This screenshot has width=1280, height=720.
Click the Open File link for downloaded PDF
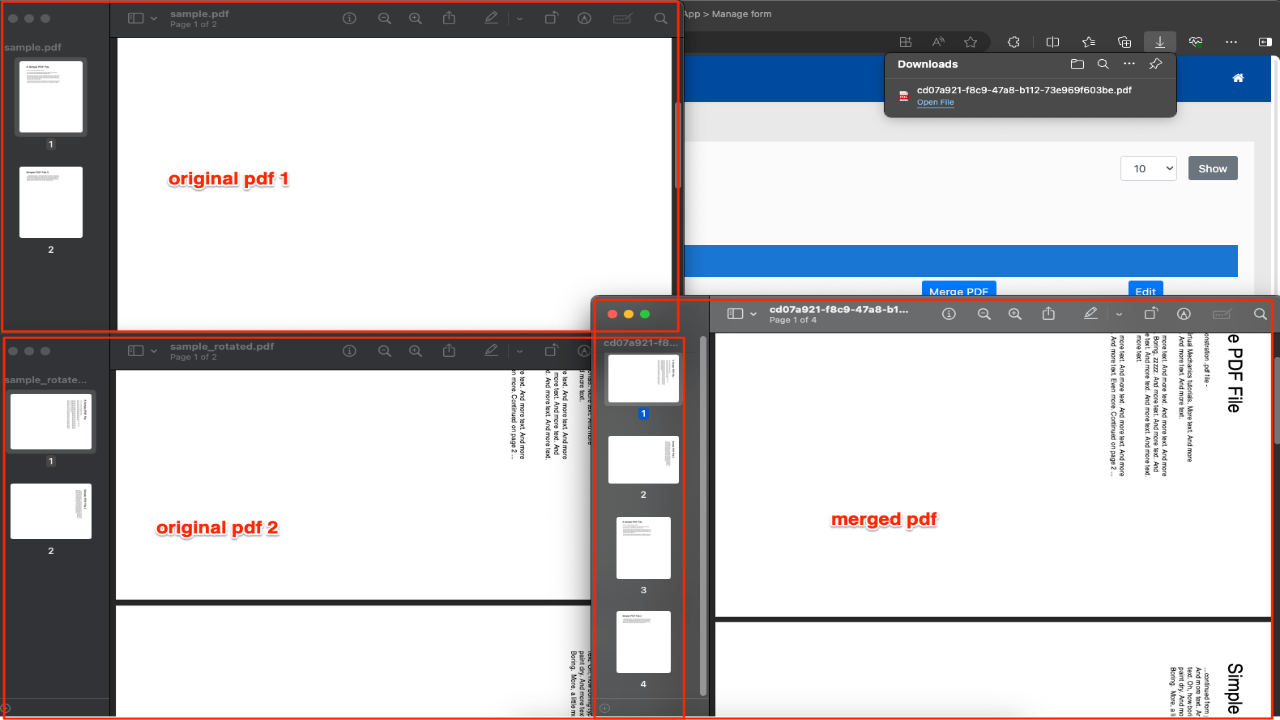click(x=935, y=102)
